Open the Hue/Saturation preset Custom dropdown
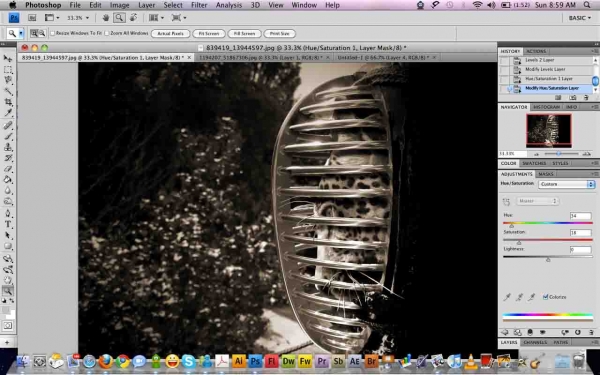This screenshot has width=600, height=375. pos(566,184)
